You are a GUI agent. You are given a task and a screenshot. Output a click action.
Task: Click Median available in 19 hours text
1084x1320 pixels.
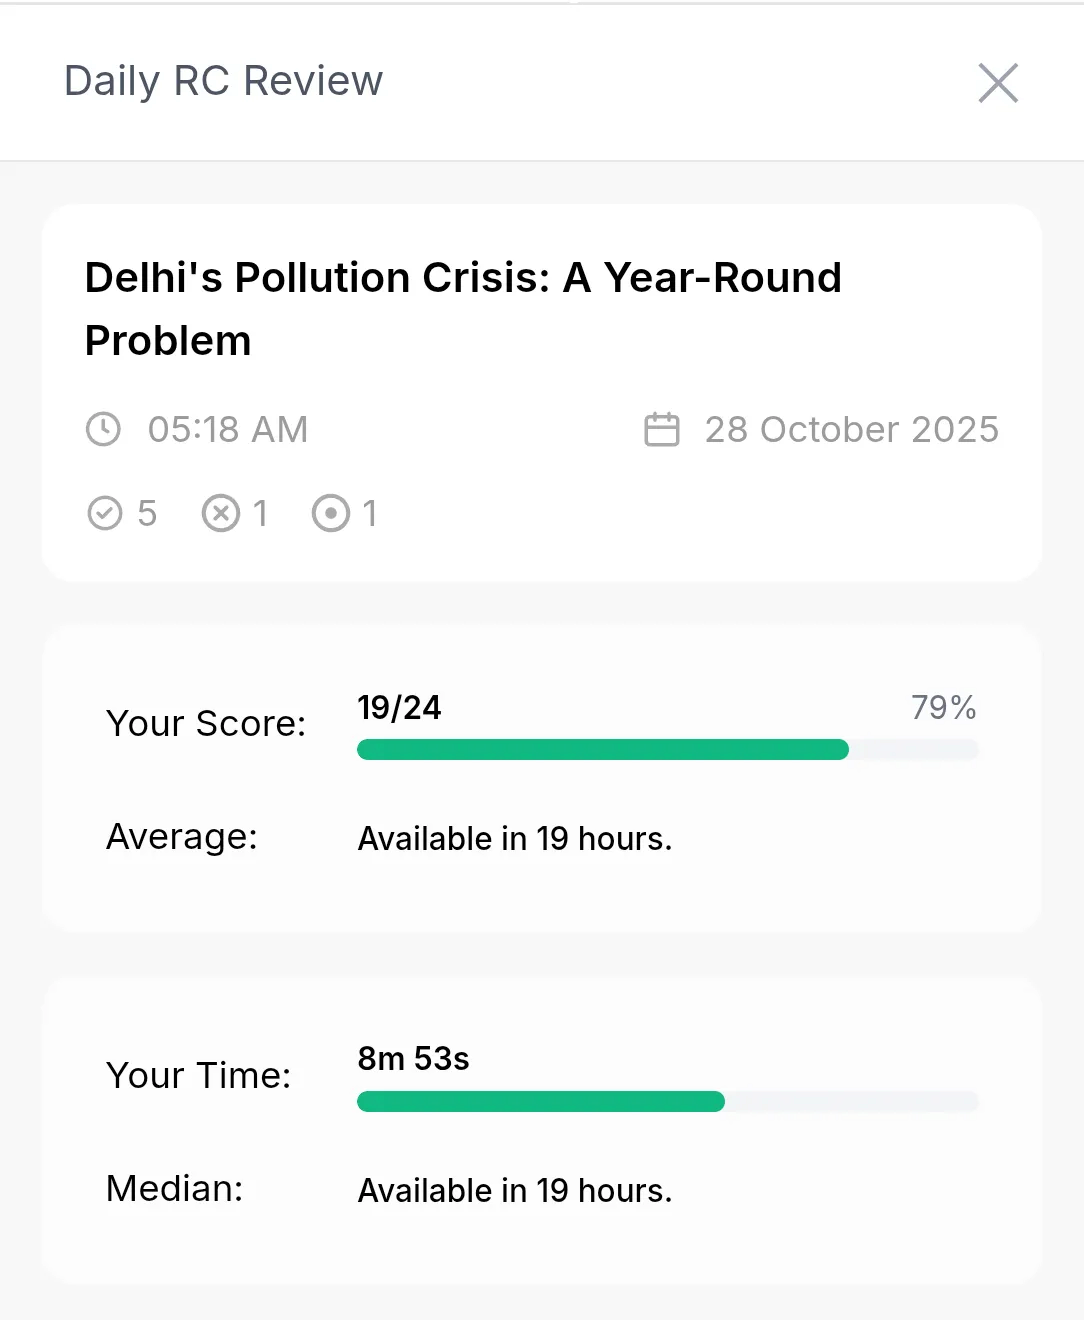pos(515,1190)
